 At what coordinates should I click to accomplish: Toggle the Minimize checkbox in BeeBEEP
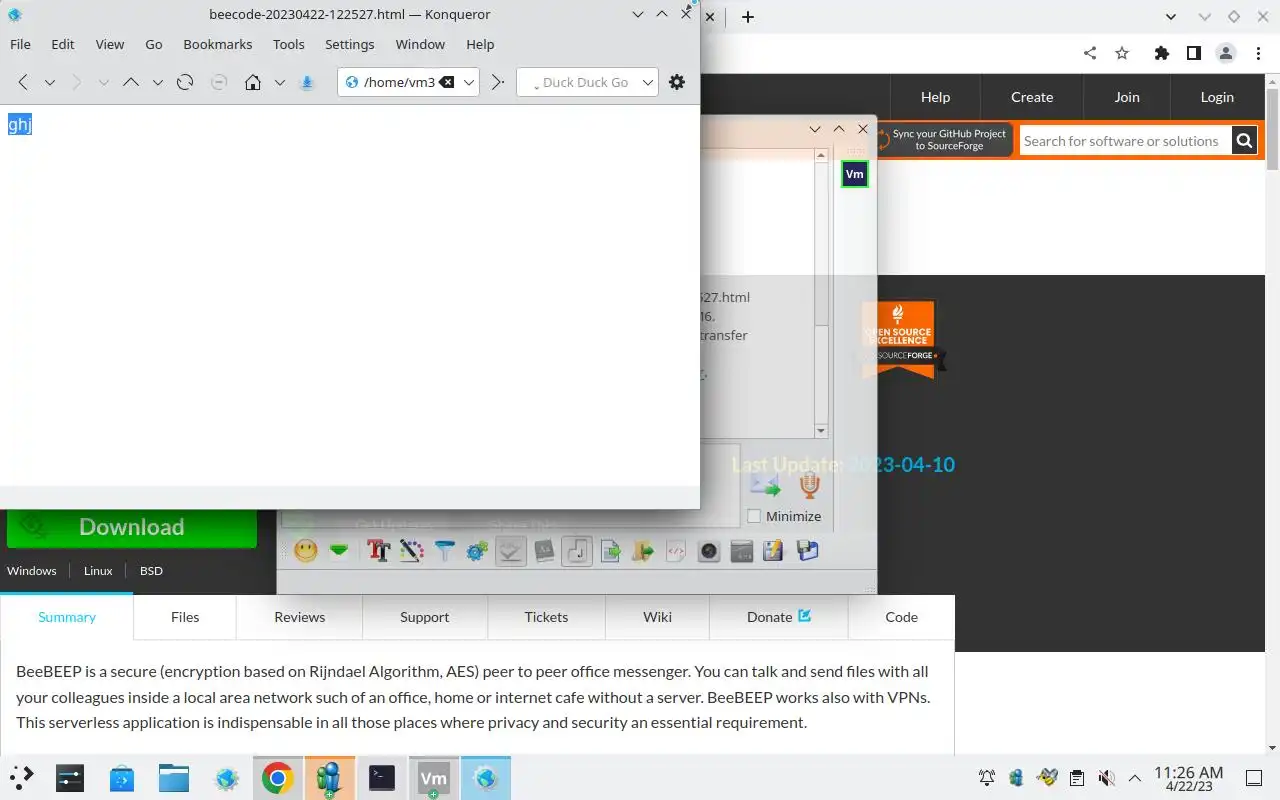(x=755, y=516)
